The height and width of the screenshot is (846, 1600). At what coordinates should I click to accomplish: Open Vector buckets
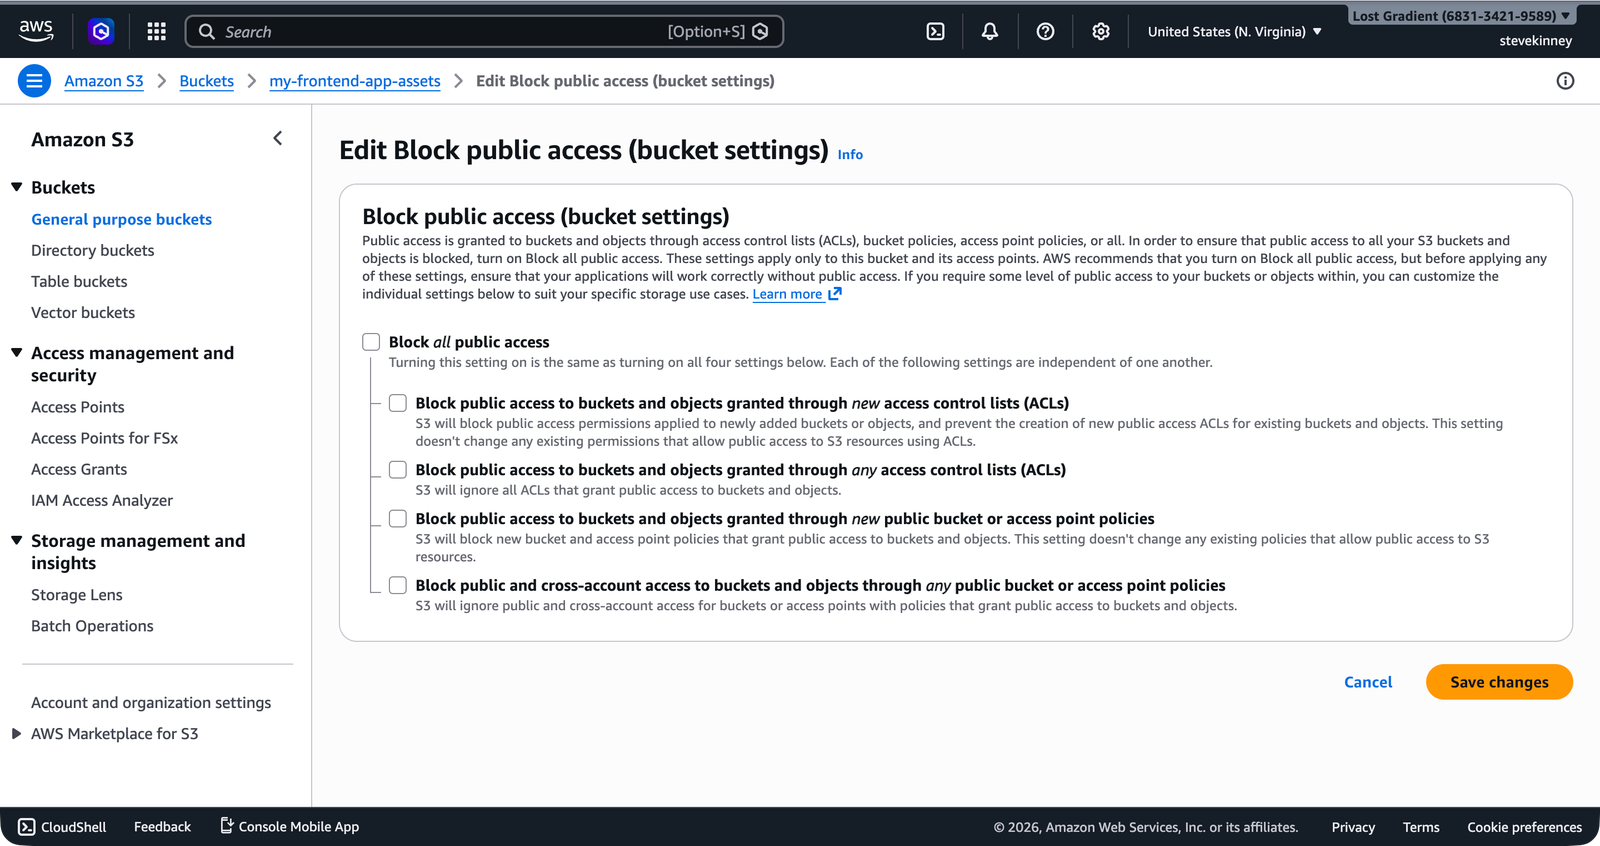point(83,312)
